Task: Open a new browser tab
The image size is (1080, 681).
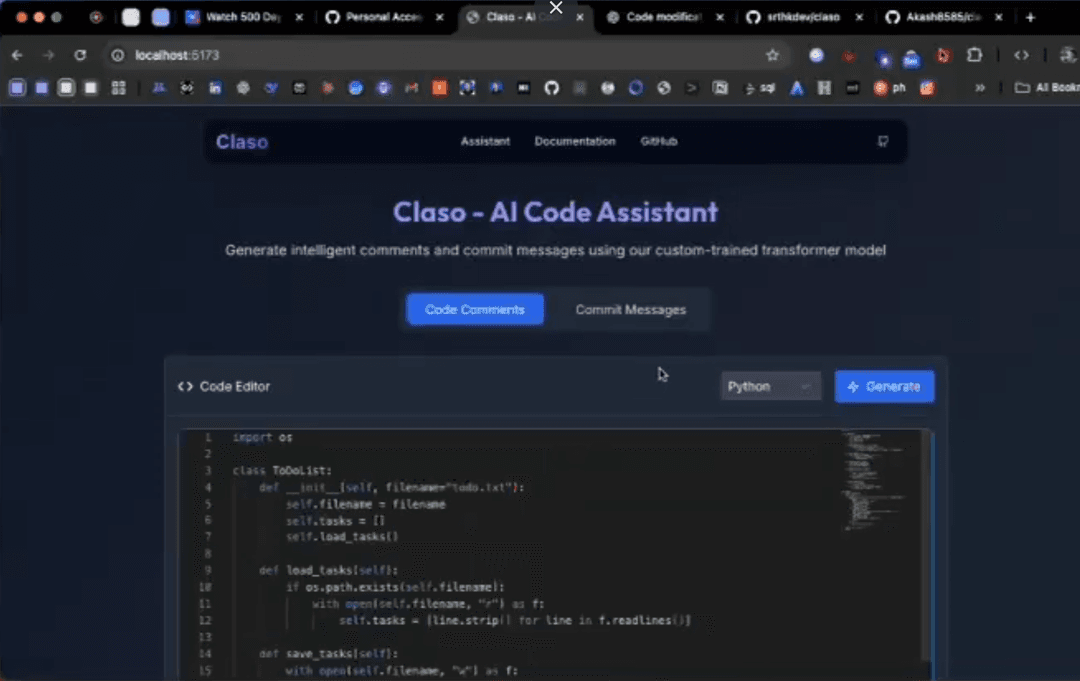Action: [x=1030, y=17]
